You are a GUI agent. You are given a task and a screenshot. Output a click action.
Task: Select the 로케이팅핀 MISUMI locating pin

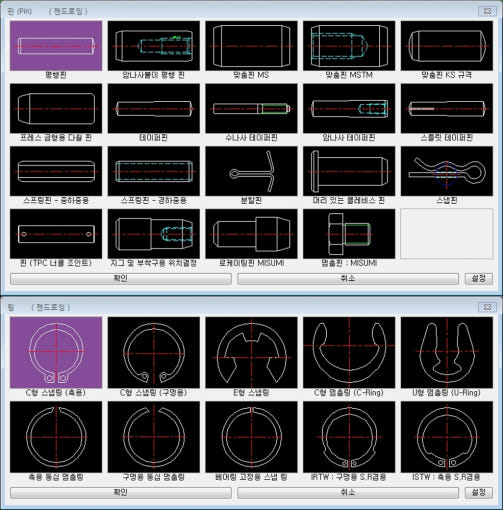251,234
